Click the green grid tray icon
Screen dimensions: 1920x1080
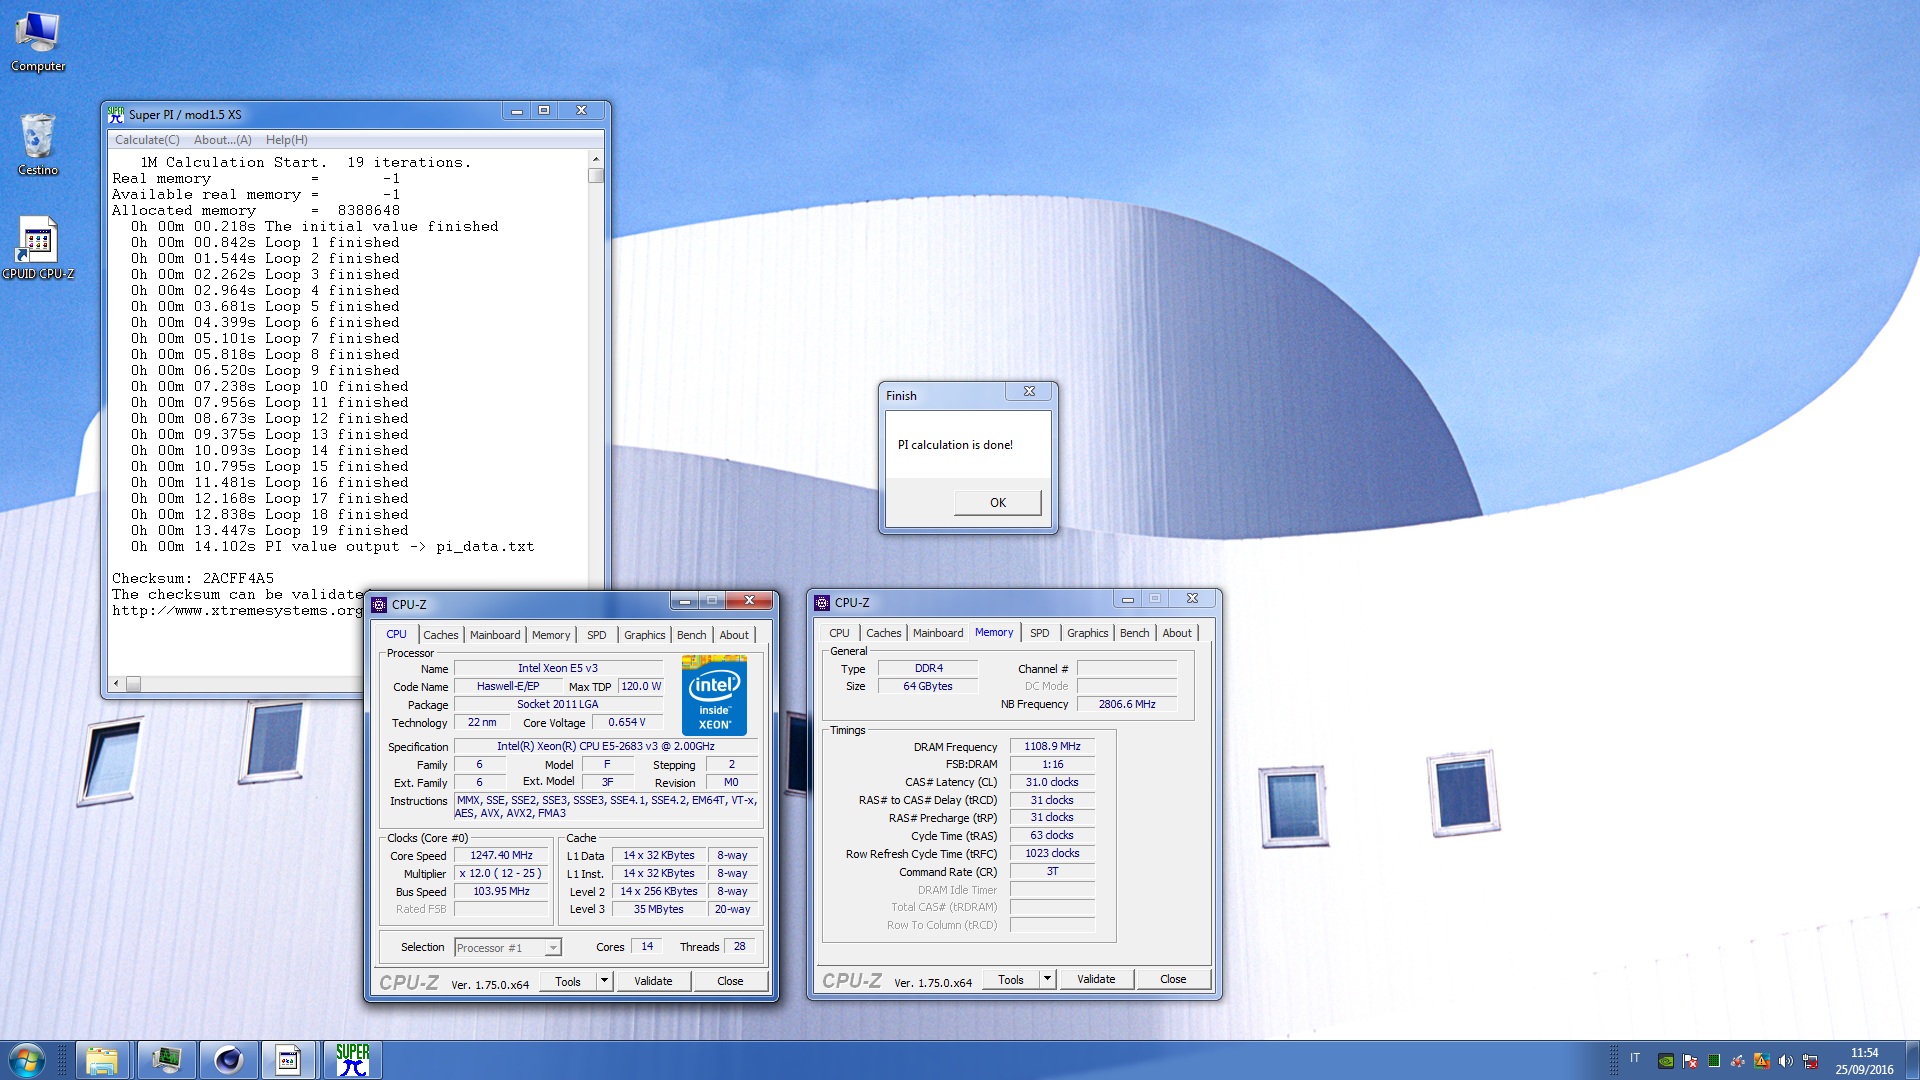tap(1714, 1061)
